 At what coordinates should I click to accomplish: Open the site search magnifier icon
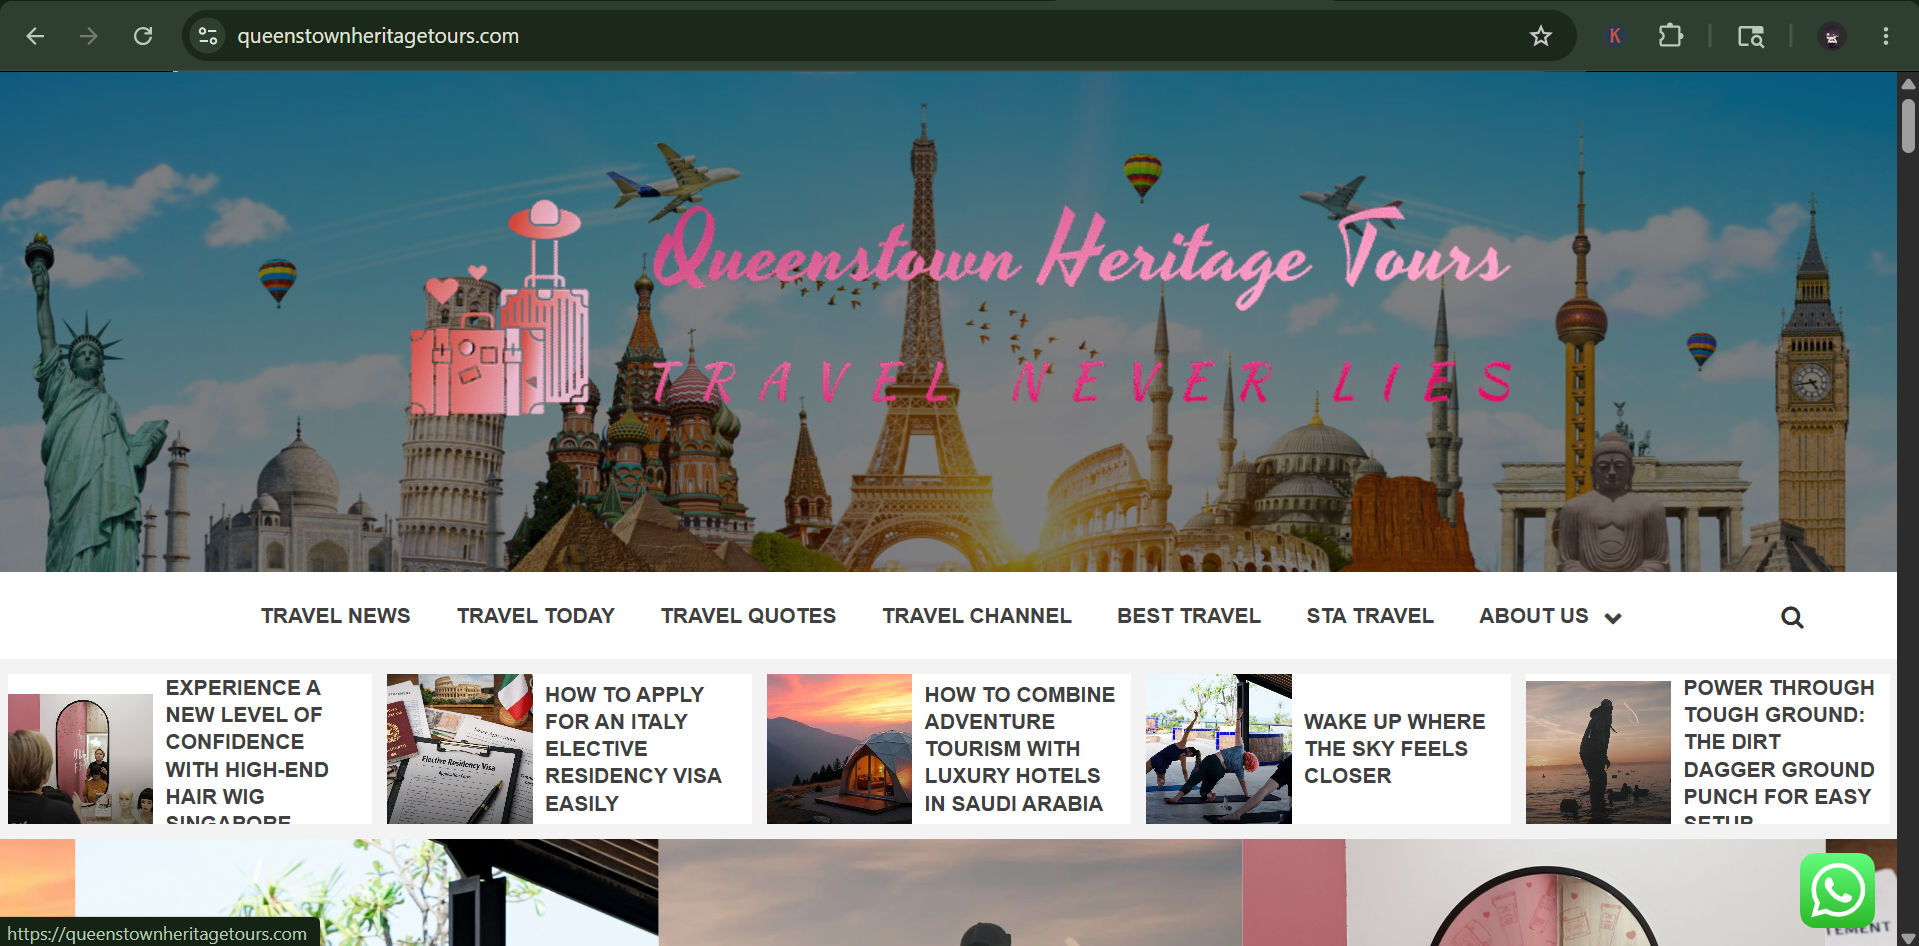(x=1792, y=617)
